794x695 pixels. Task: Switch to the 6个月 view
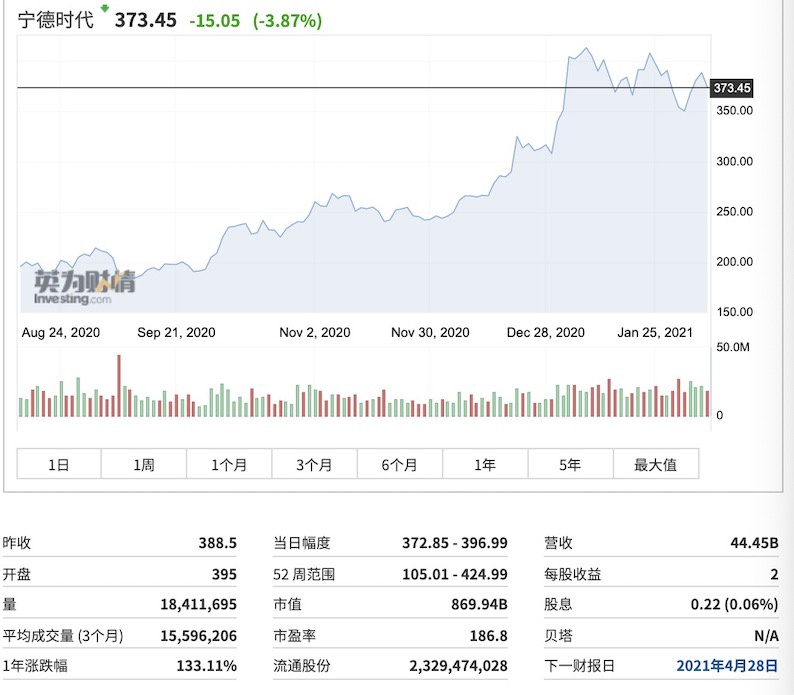click(399, 464)
